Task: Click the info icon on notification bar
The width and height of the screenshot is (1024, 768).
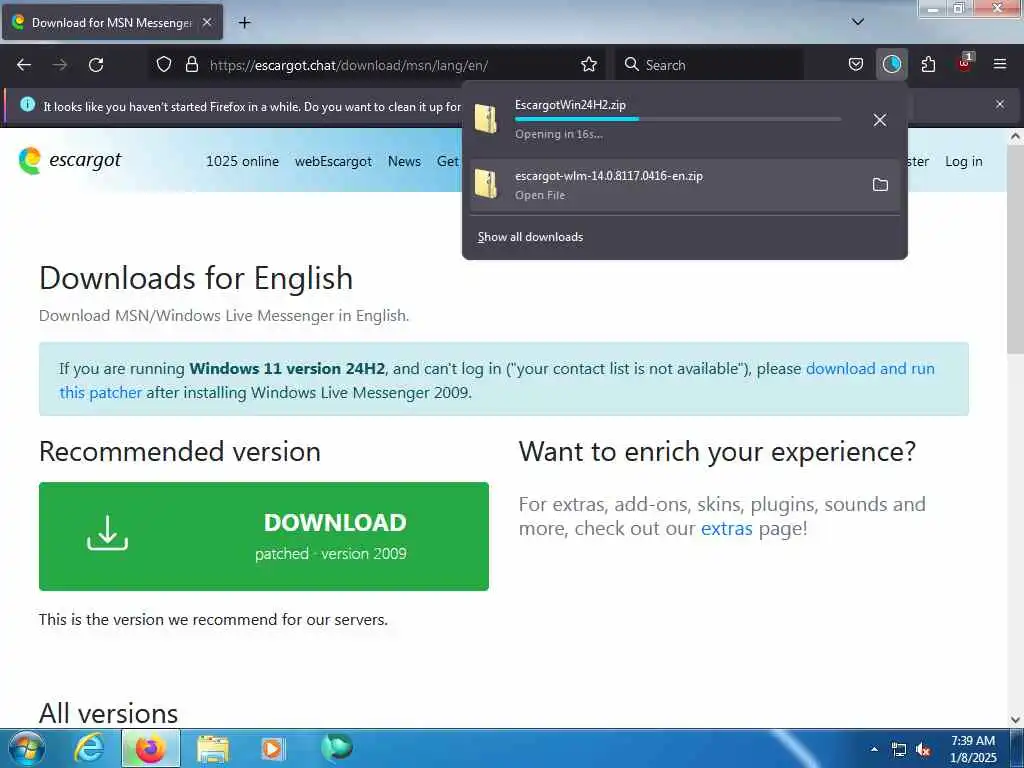Action: tap(27, 104)
